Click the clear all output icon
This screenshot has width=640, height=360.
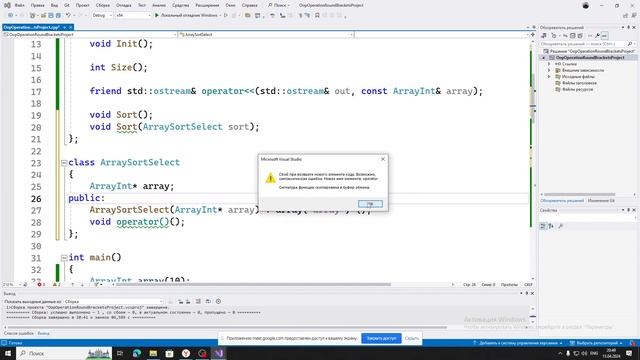coord(198,301)
